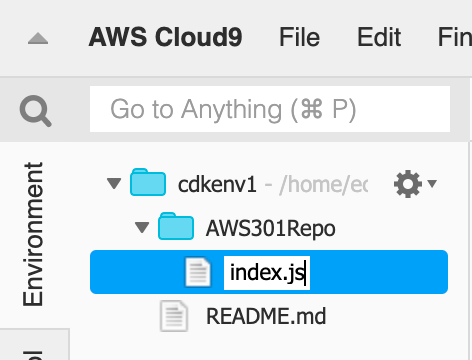Click inside the index.js rename field
Image resolution: width=472 pixels, height=360 pixels.
click(267, 273)
